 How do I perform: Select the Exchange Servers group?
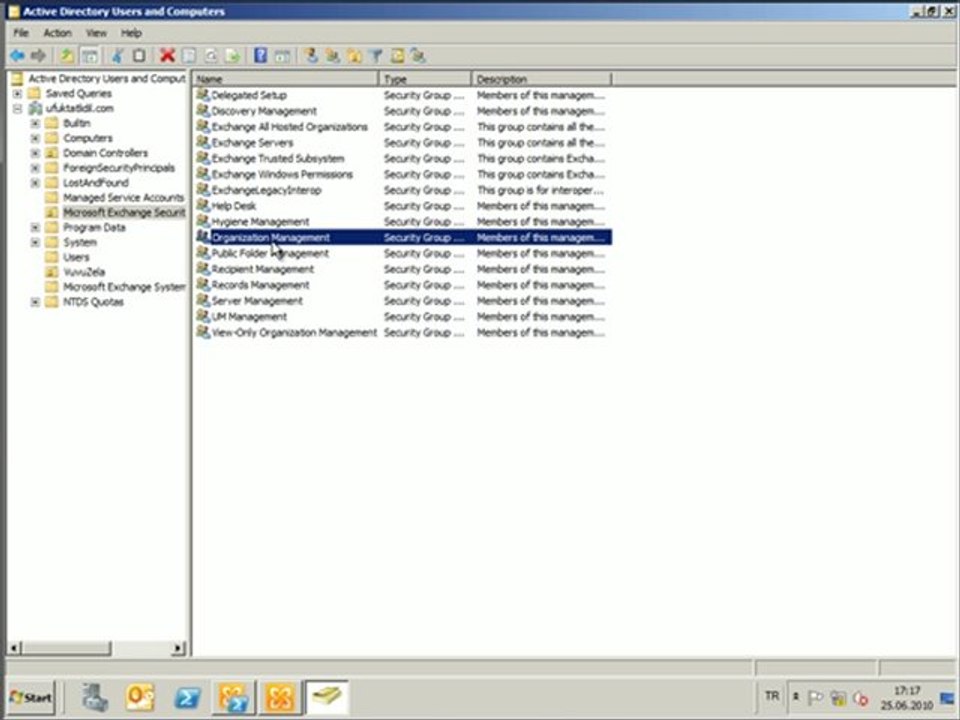click(x=252, y=143)
